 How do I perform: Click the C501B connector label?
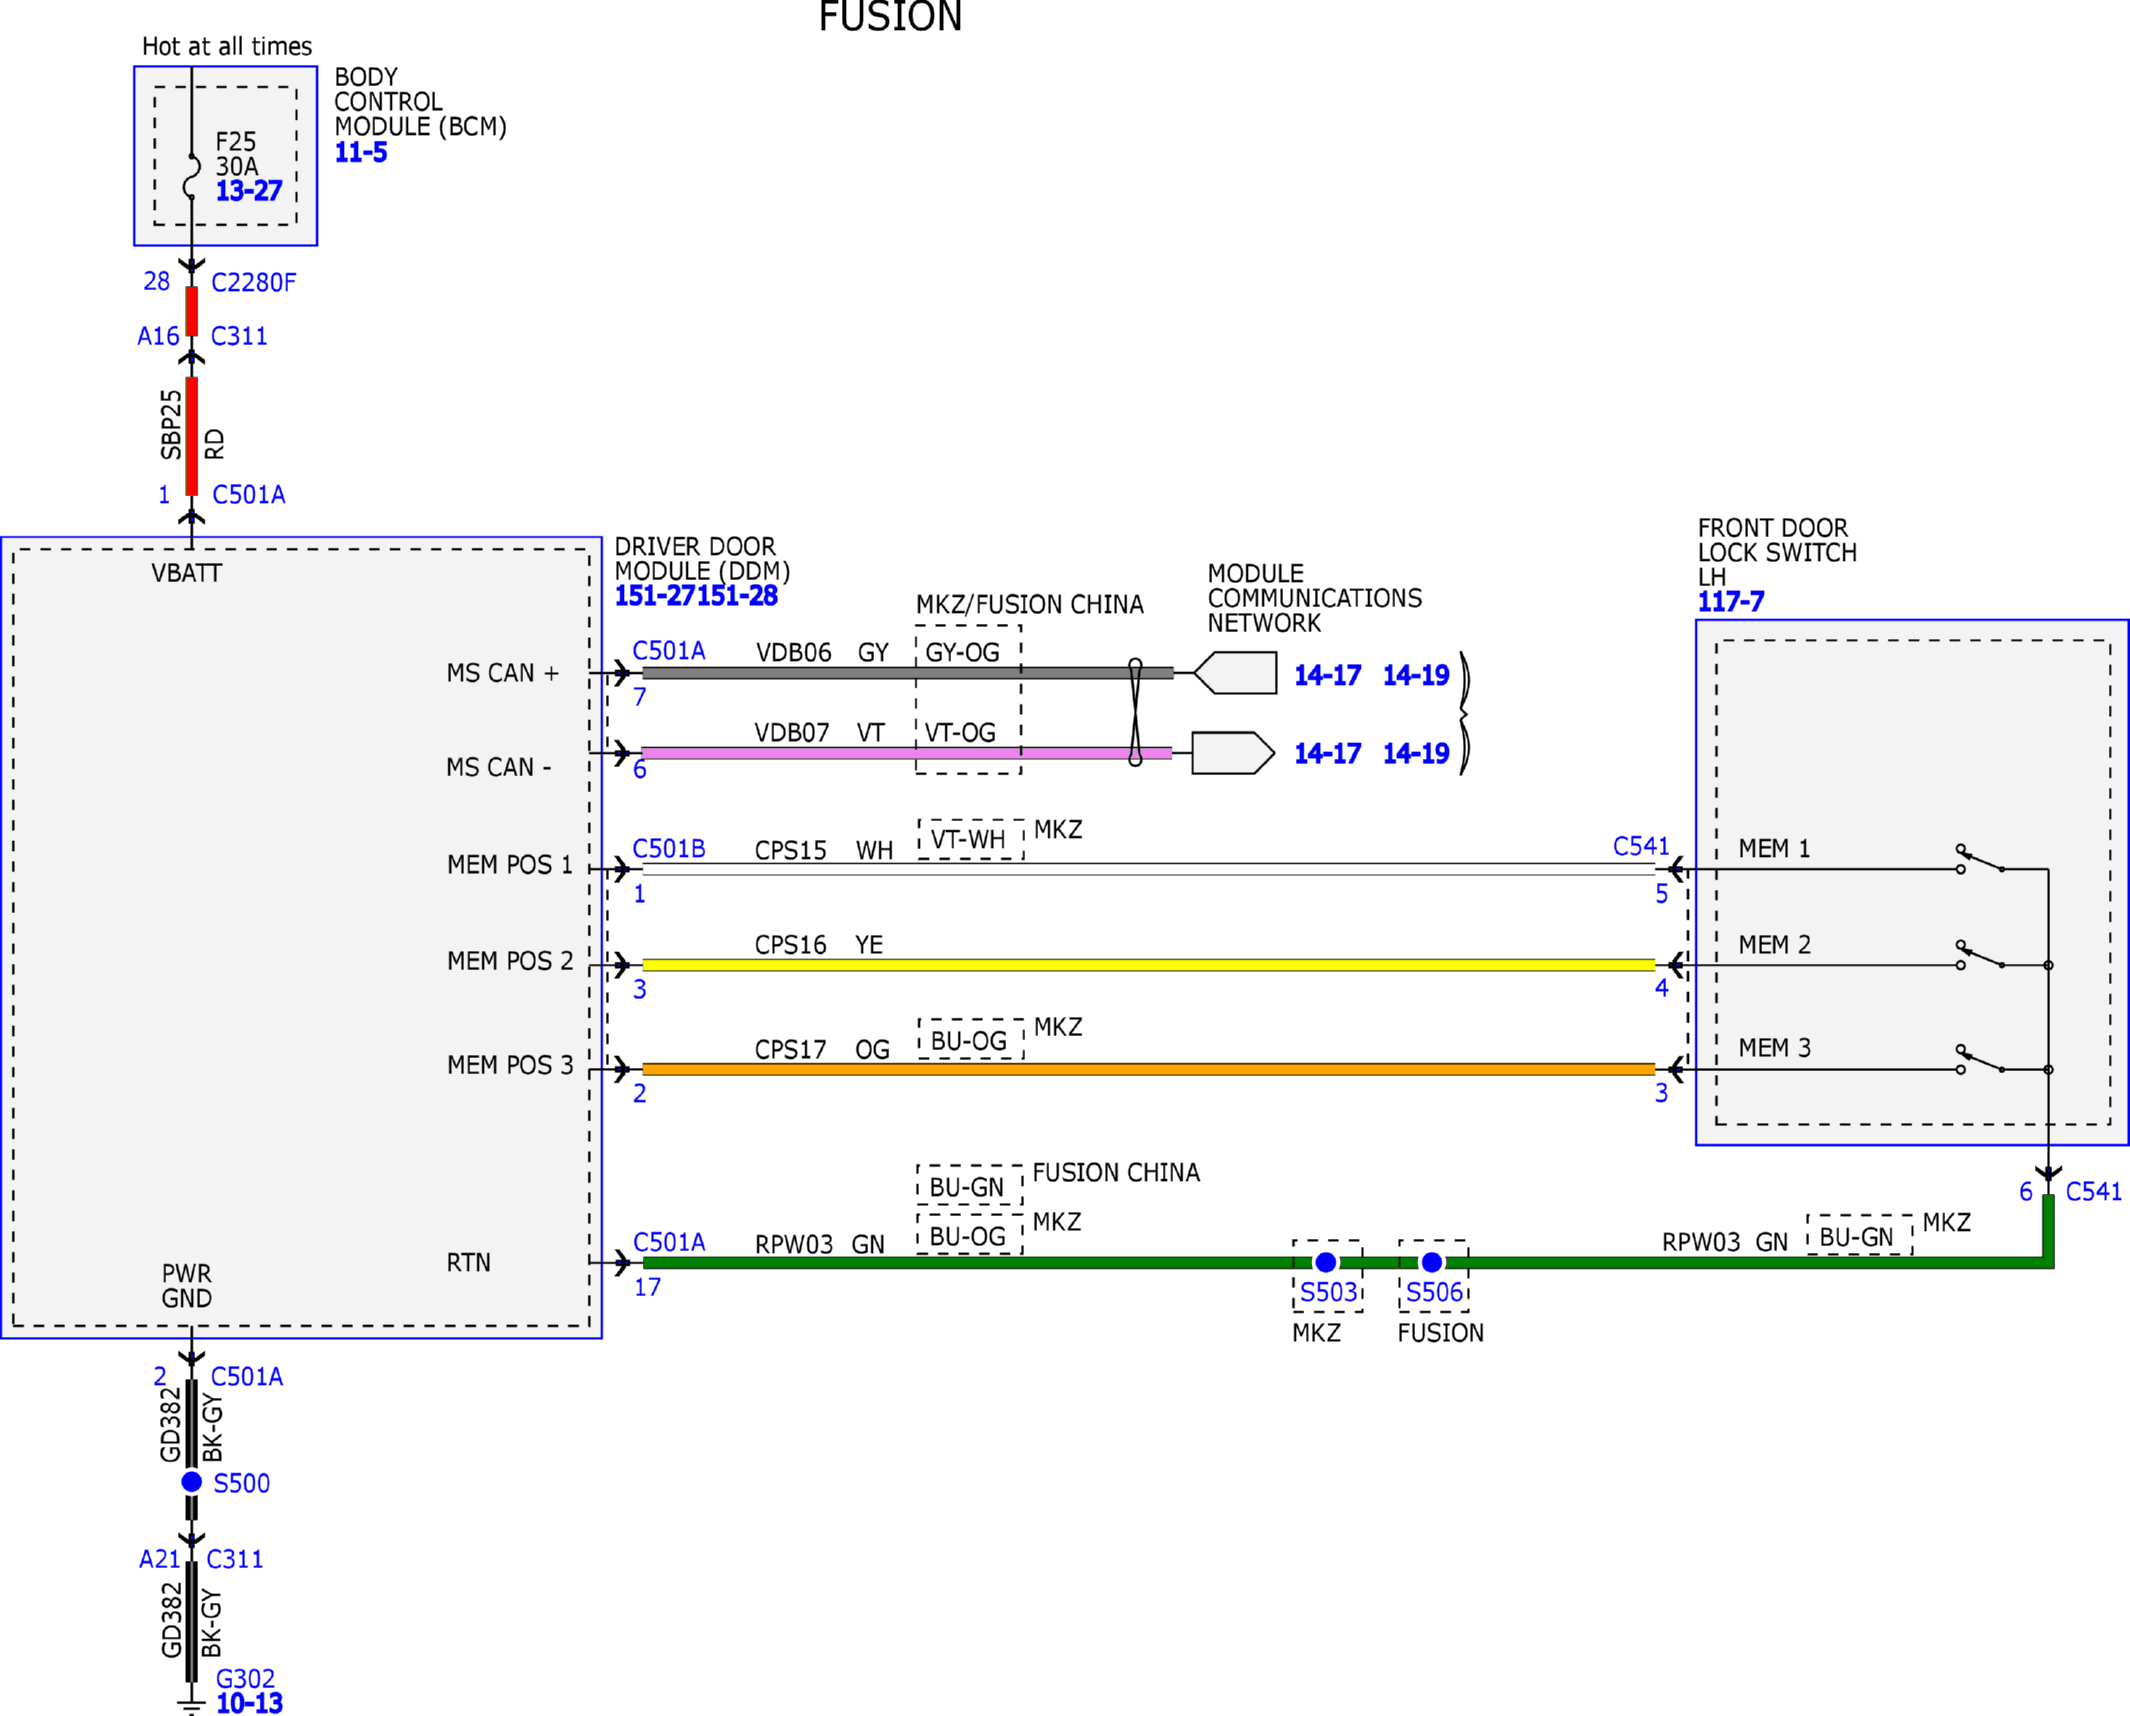[669, 849]
